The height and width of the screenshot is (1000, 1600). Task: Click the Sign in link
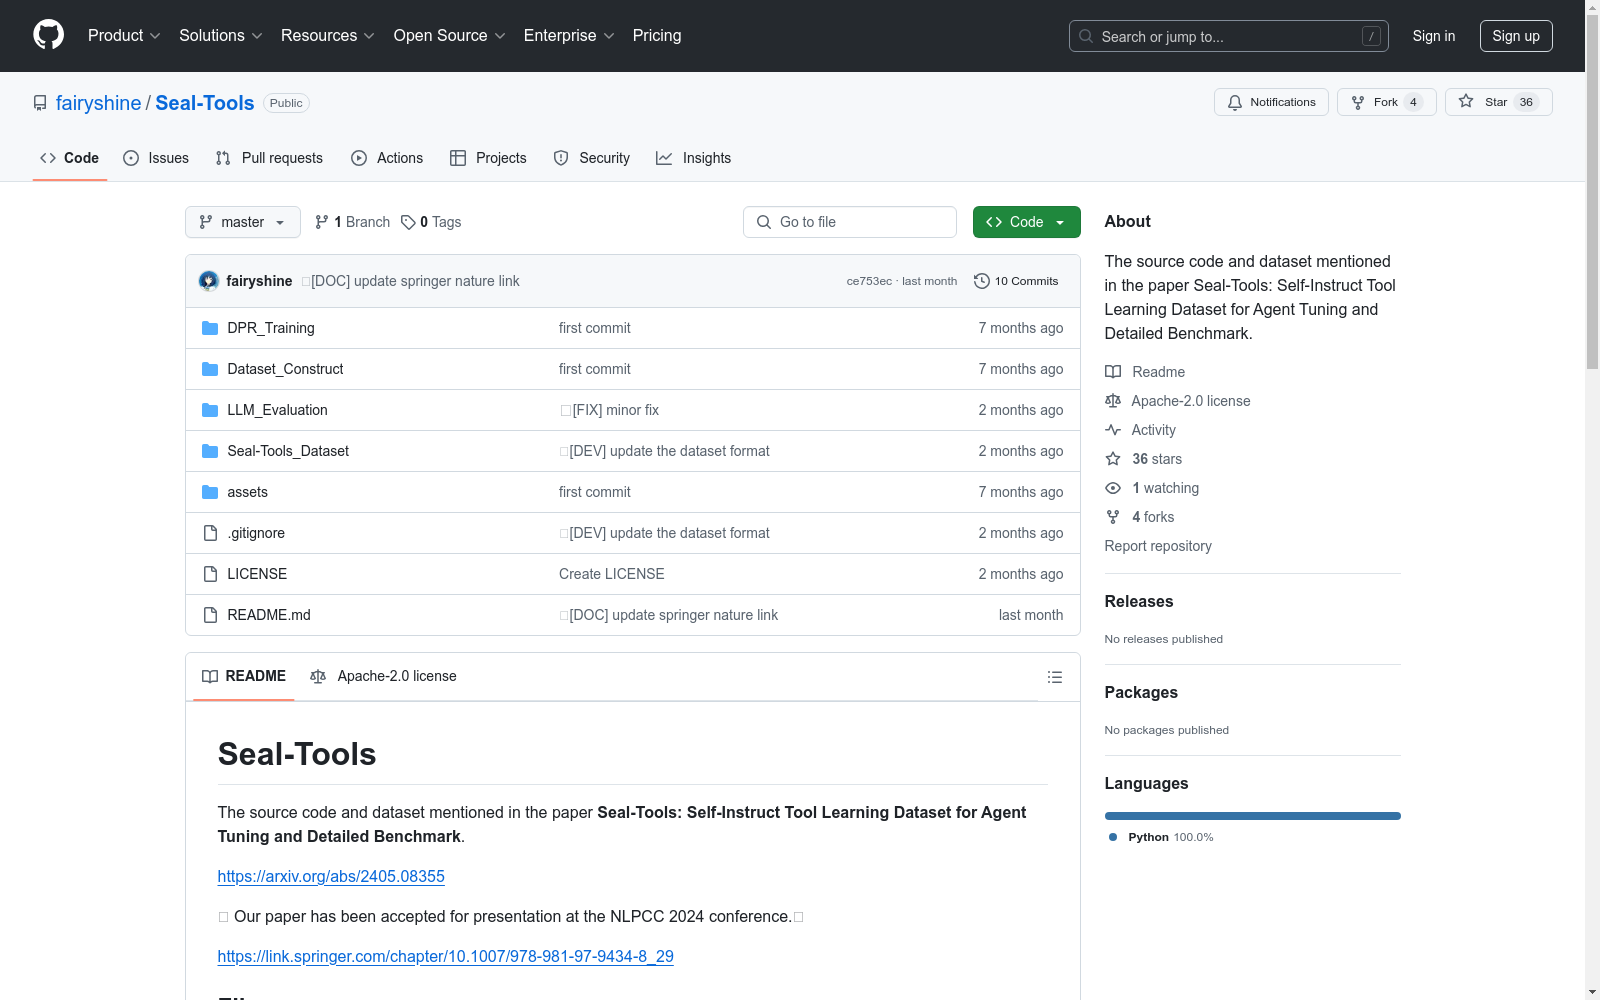(1434, 36)
